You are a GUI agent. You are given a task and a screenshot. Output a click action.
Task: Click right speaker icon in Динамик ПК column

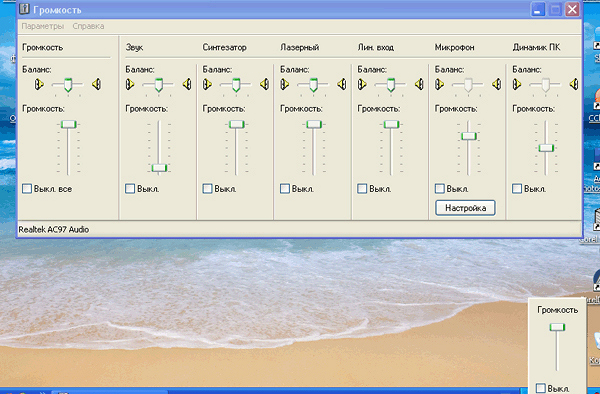click(574, 84)
